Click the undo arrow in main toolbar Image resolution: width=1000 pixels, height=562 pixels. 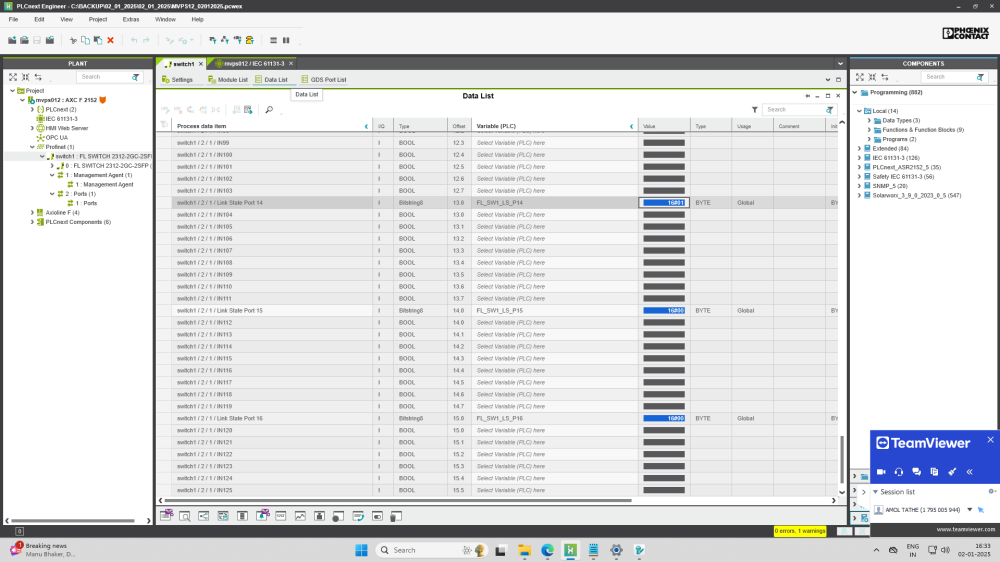(134, 40)
